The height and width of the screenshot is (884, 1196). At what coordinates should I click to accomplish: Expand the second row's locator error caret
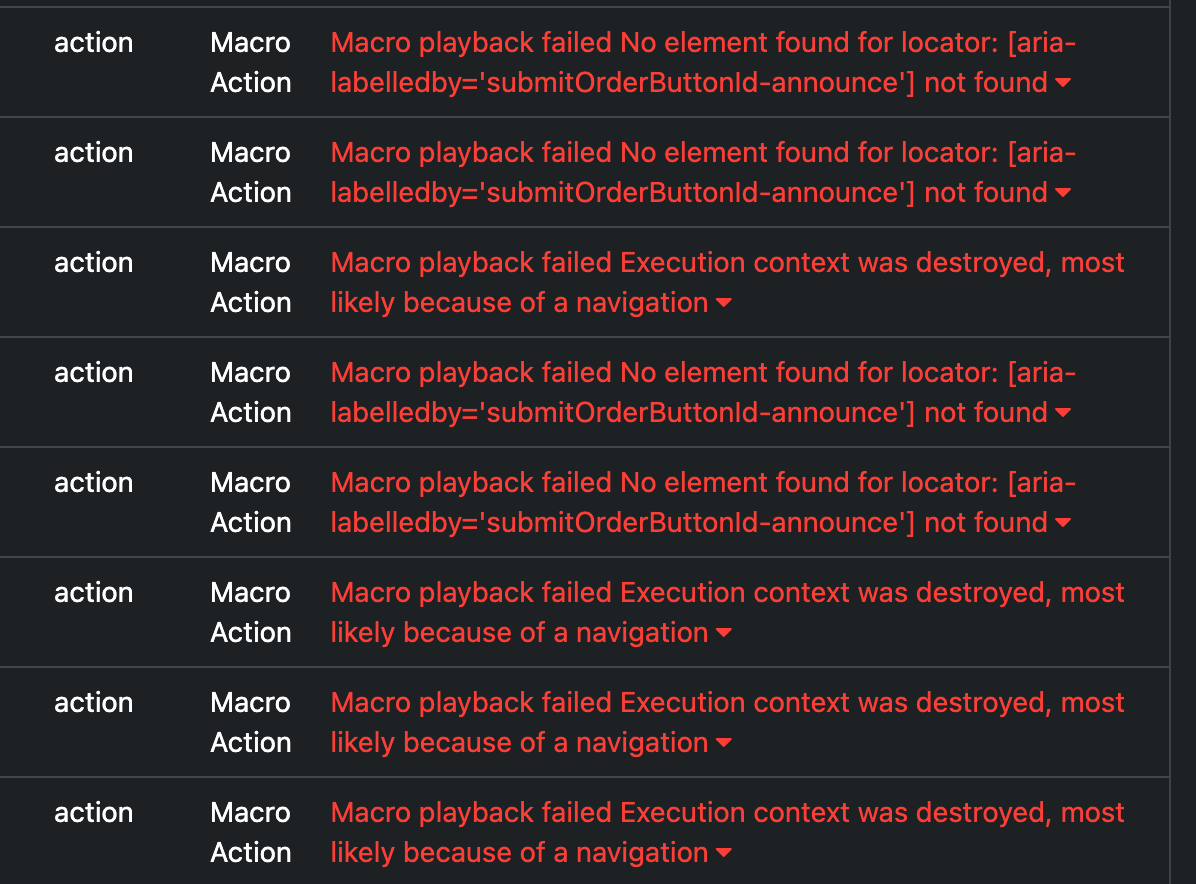tap(1063, 193)
